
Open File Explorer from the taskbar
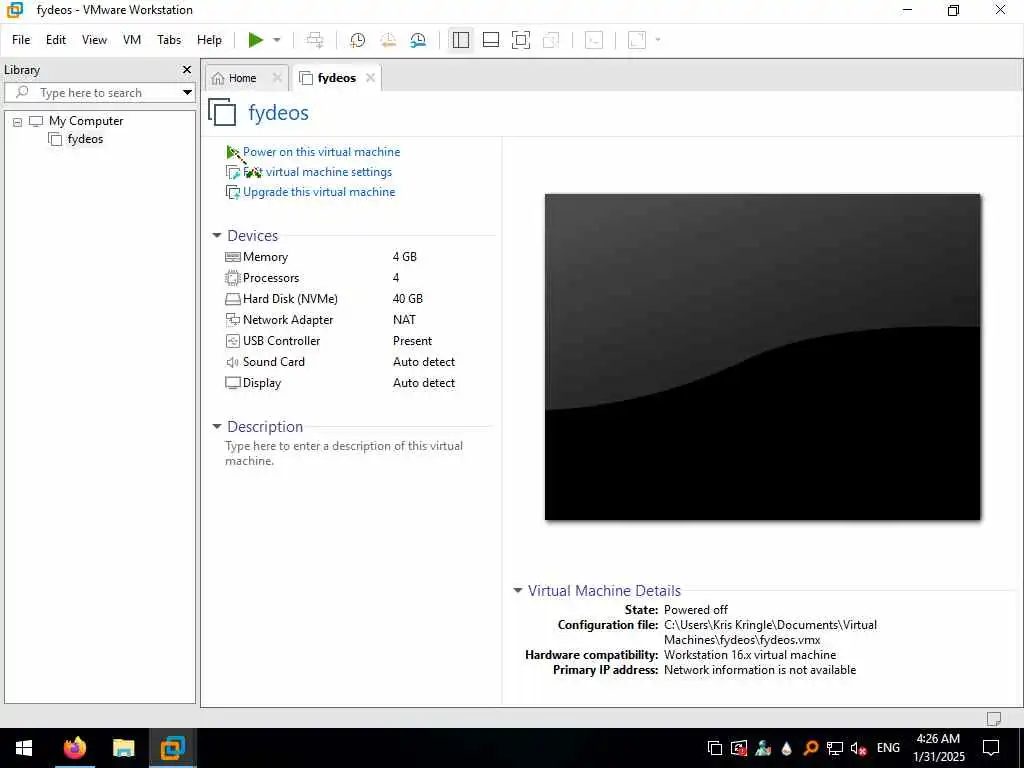(123, 748)
